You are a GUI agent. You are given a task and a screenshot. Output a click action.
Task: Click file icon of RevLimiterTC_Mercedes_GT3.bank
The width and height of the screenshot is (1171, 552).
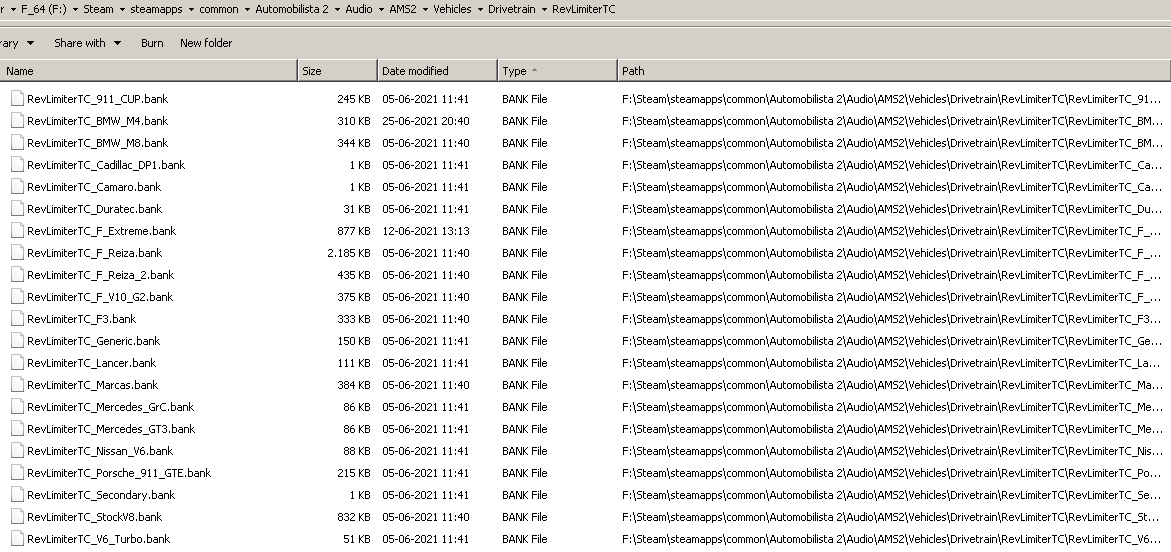click(17, 429)
